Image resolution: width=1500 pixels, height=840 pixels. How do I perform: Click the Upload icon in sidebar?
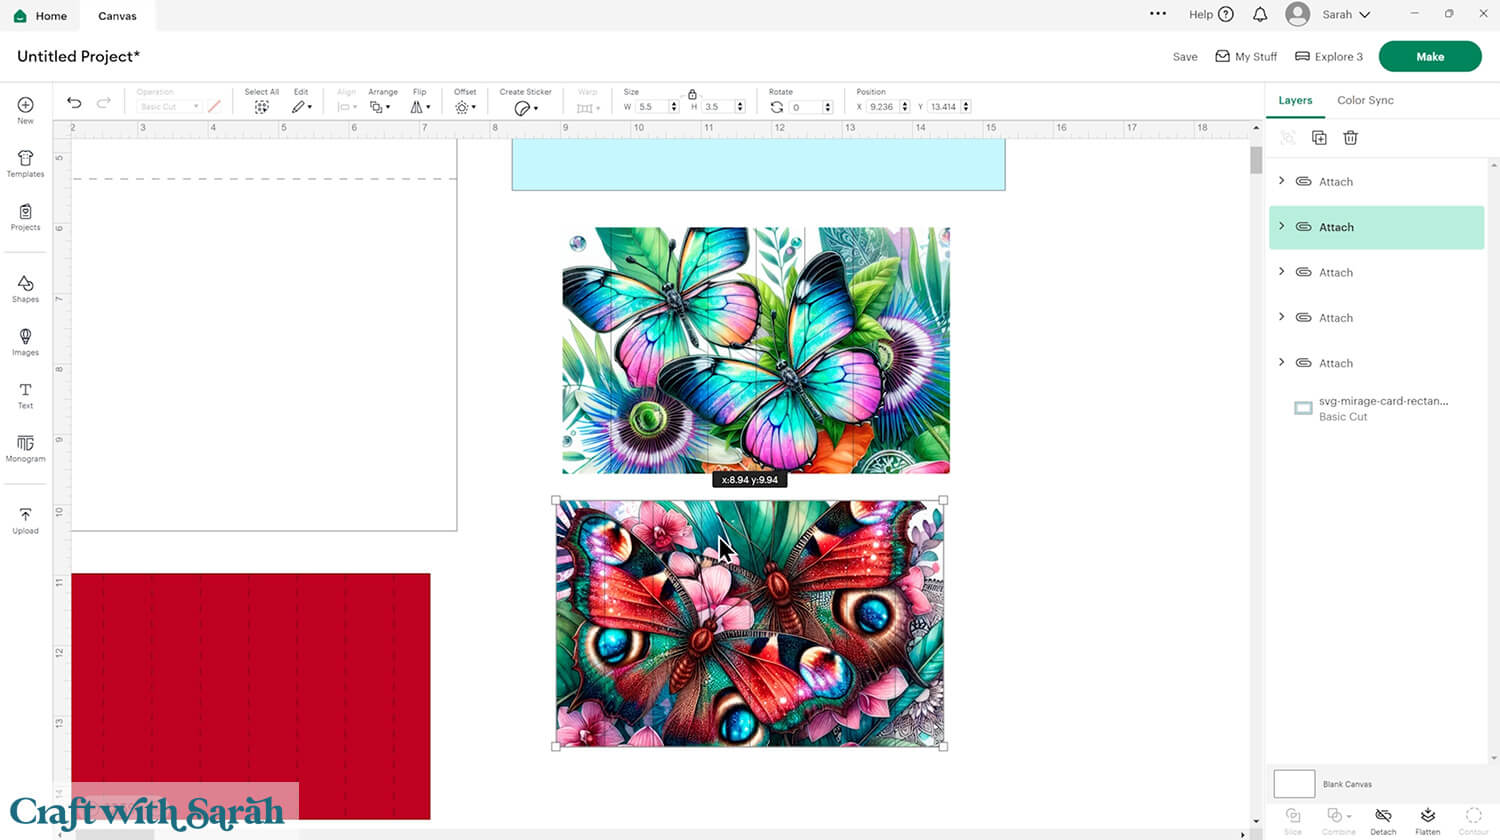[x=25, y=519]
